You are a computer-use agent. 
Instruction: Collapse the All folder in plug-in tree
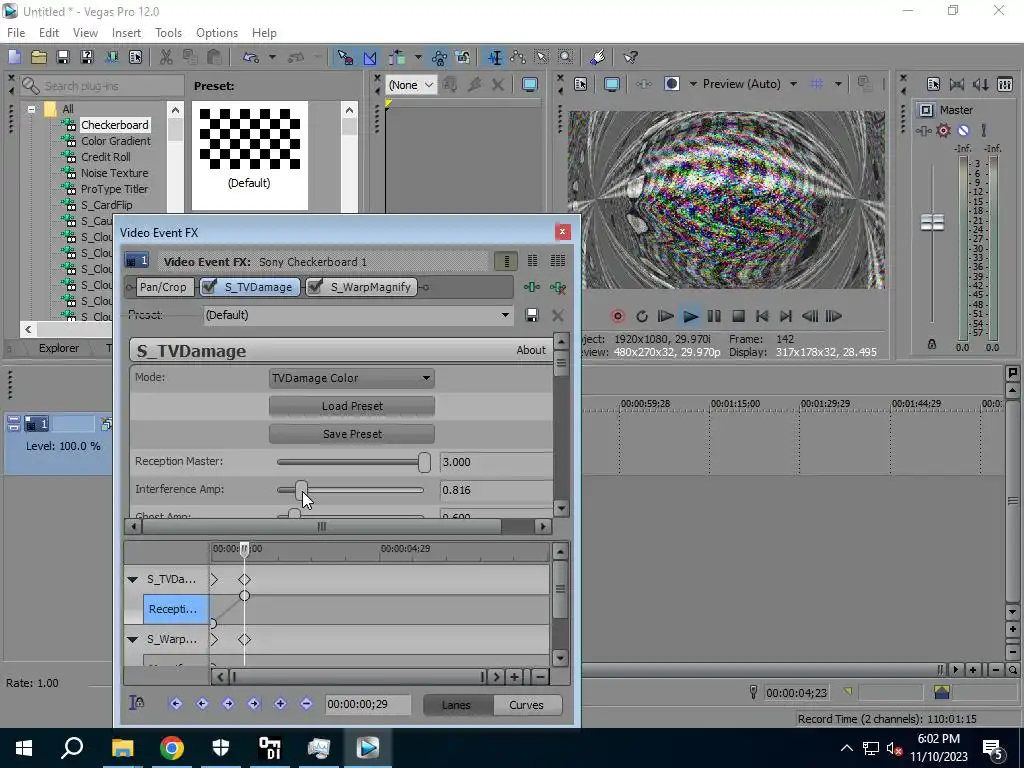pyautogui.click(x=31, y=109)
